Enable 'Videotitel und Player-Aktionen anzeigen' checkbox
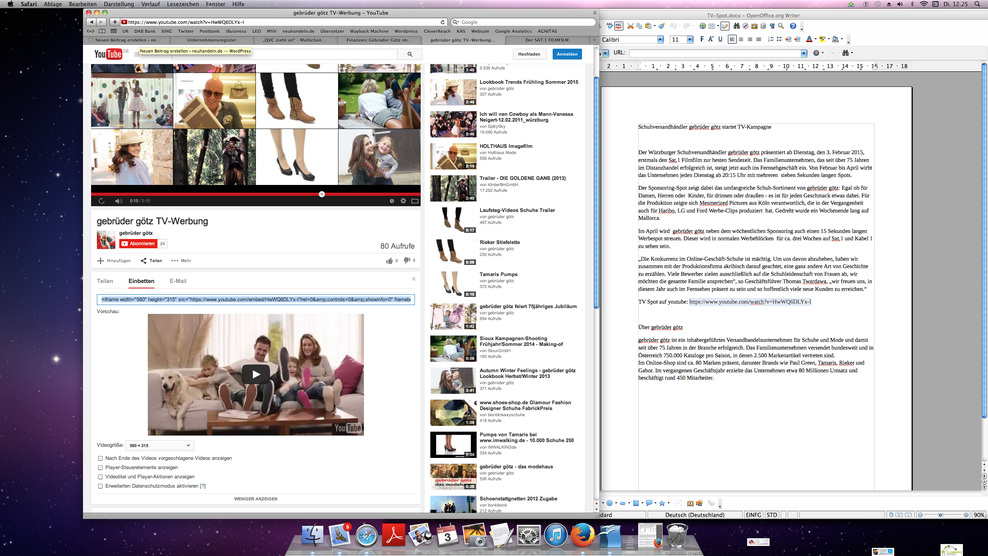Image resolution: width=988 pixels, height=556 pixels. coord(100,477)
